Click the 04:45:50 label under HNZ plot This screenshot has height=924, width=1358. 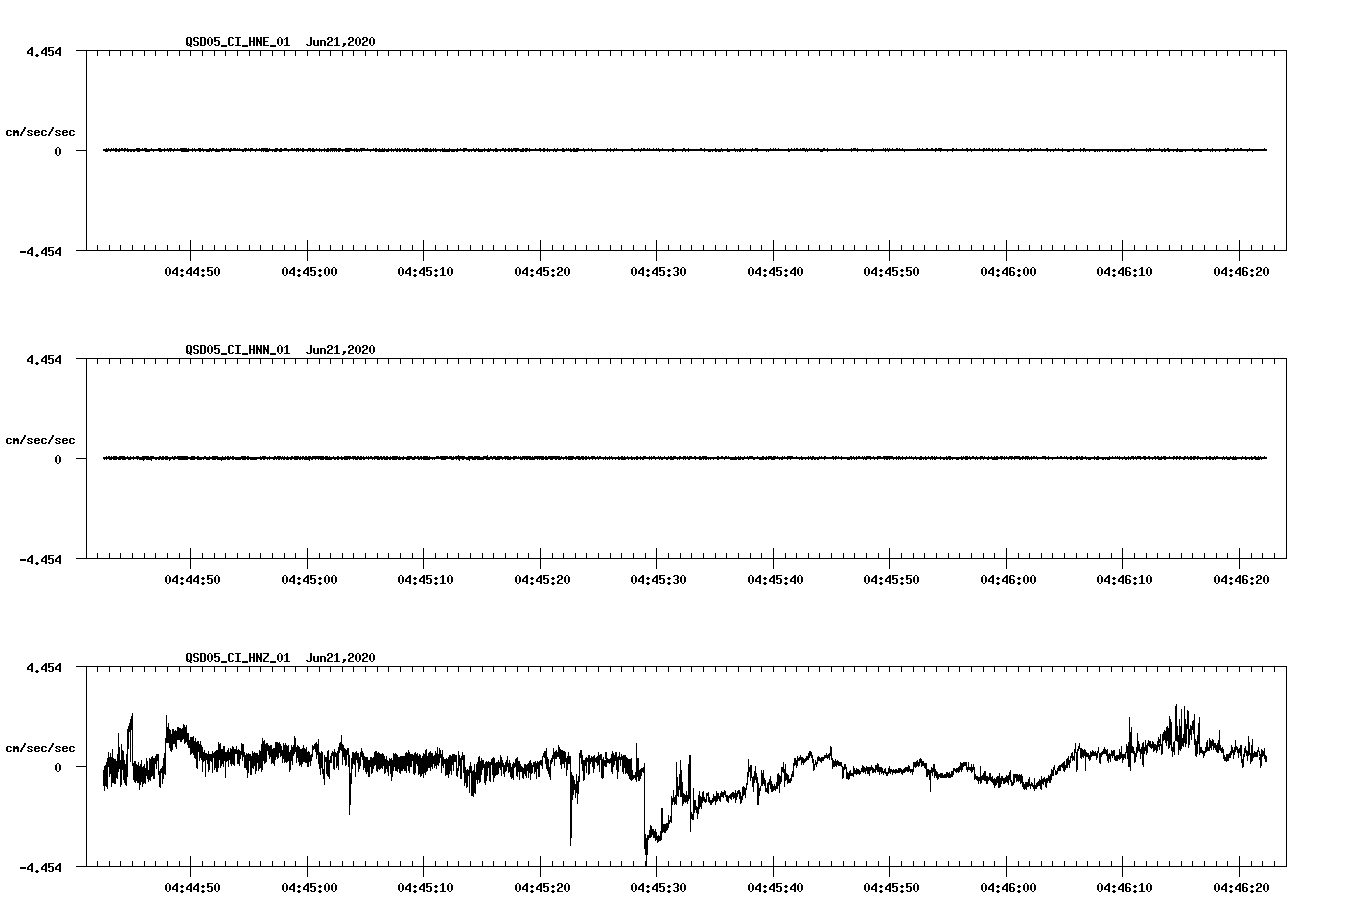tap(890, 887)
